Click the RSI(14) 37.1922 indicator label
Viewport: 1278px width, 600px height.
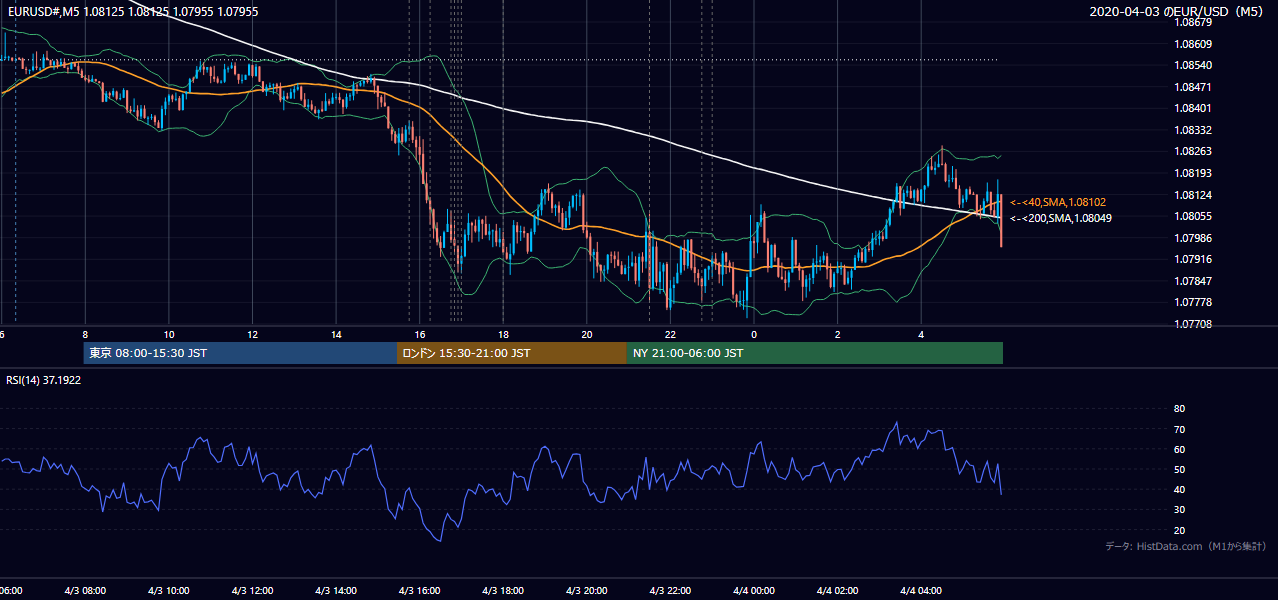pyautogui.click(x=44, y=381)
